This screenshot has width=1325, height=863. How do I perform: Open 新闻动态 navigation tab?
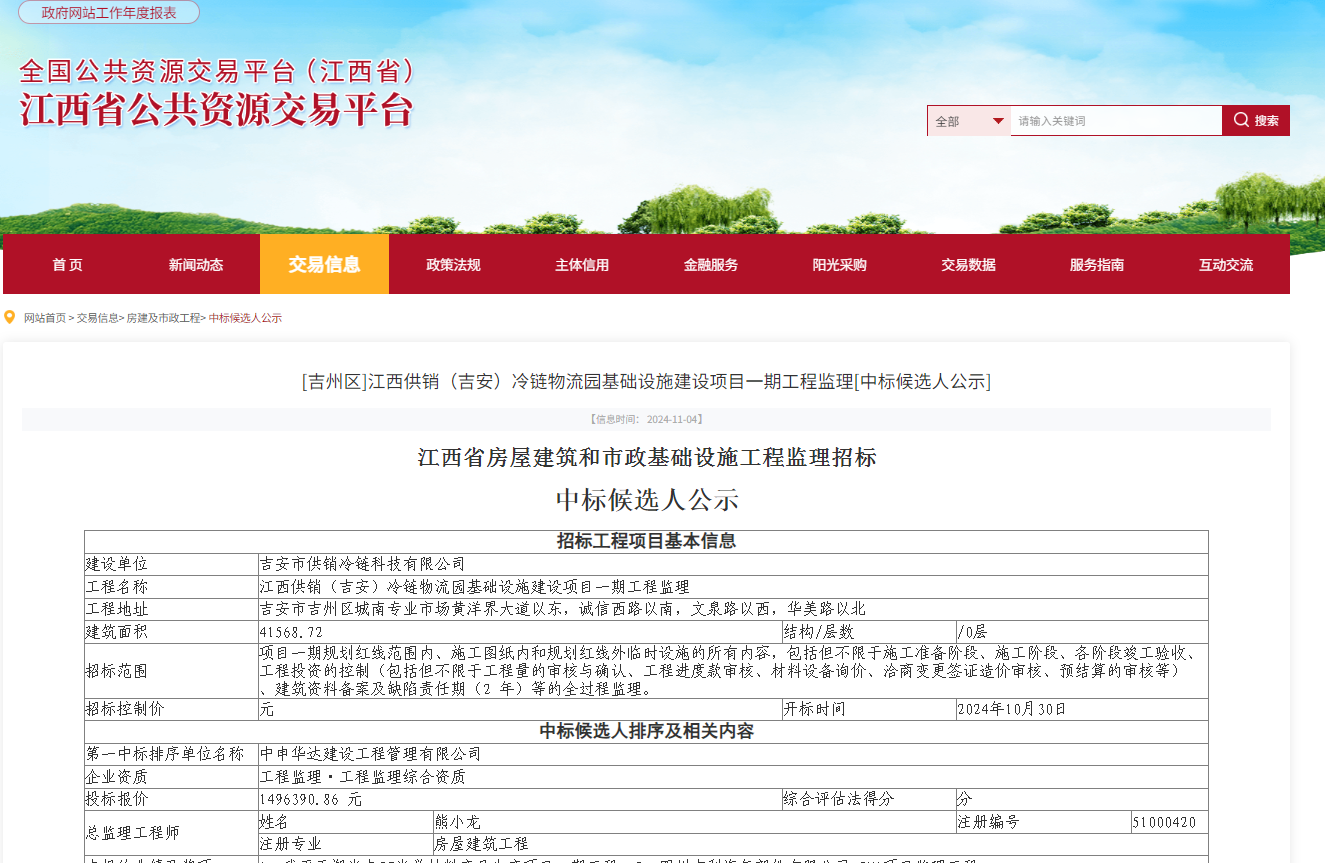(x=196, y=265)
